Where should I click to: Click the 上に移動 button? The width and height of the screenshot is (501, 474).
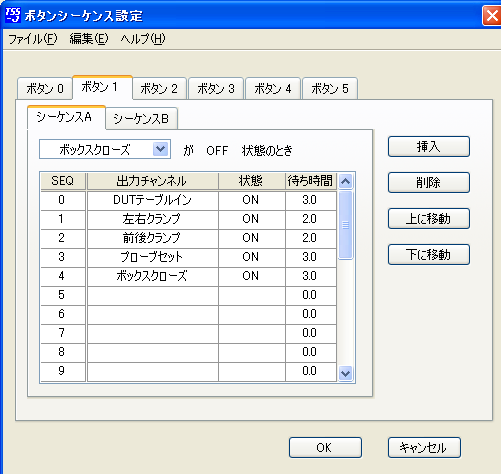pyautogui.click(x=429, y=218)
